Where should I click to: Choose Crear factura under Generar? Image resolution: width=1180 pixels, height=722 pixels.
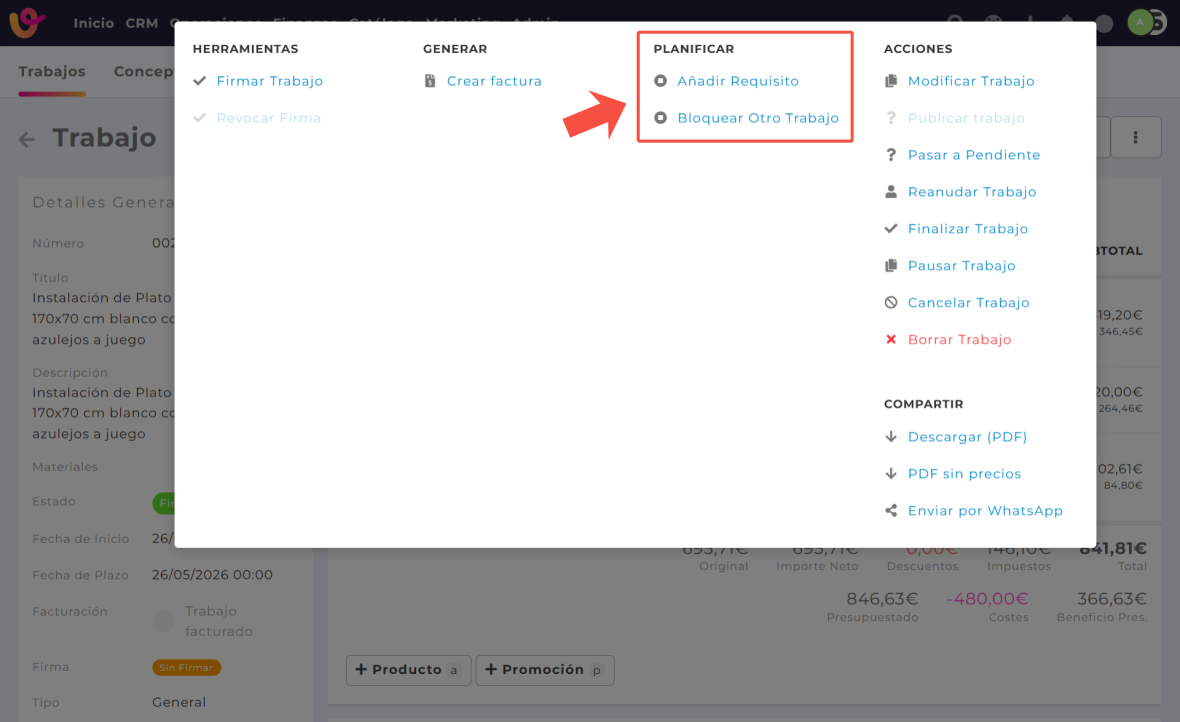494,81
